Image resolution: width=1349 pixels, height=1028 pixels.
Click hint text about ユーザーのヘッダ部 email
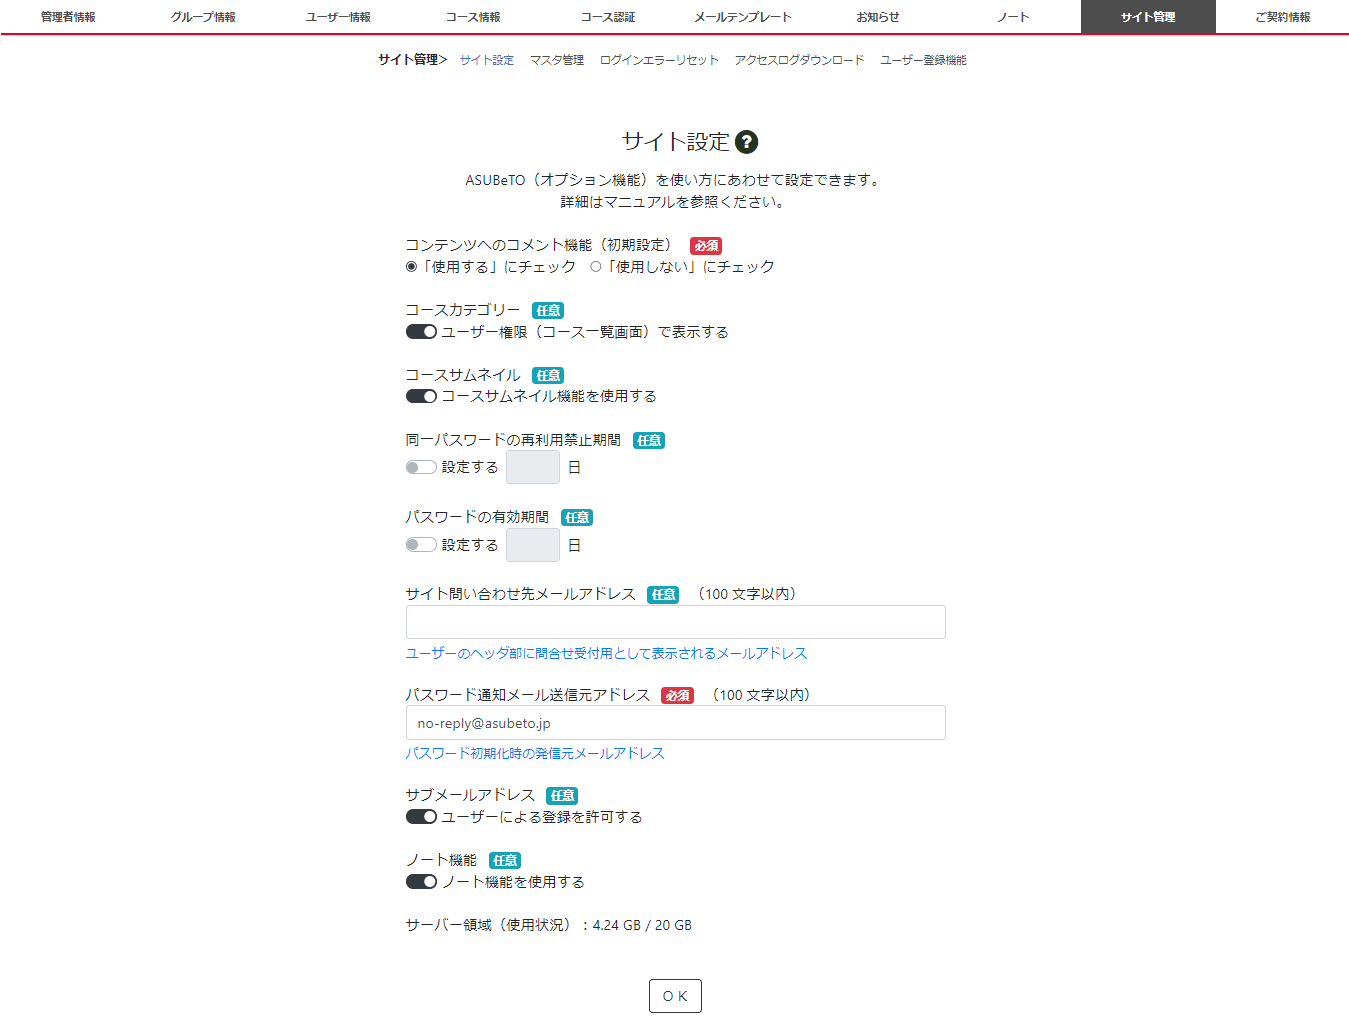(606, 653)
